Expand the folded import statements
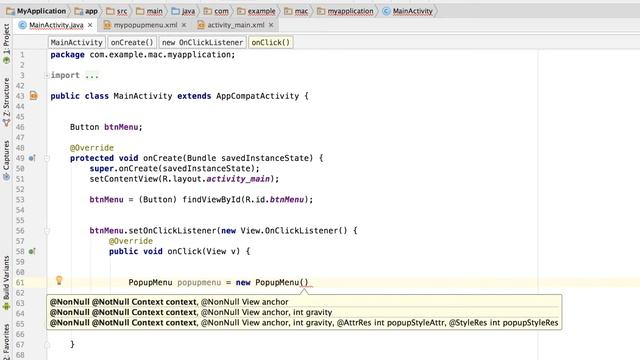Screen dimensions: 640x360 [x=47, y=76]
